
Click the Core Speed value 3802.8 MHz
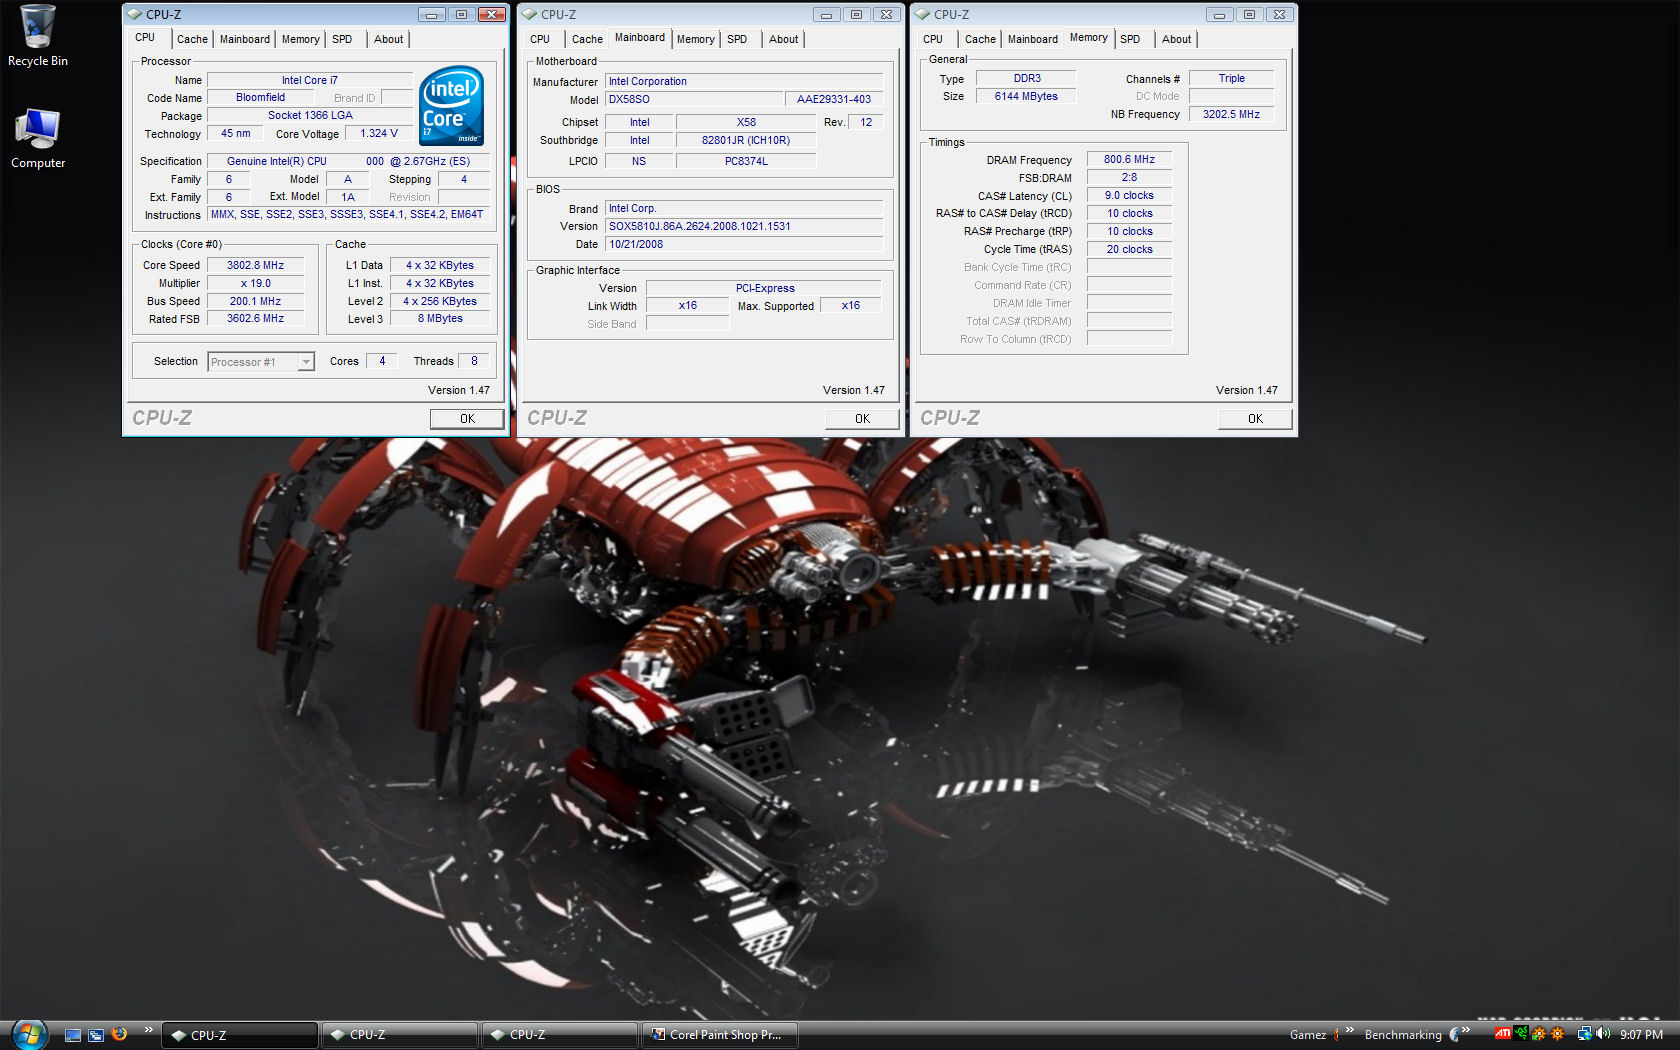pos(255,265)
